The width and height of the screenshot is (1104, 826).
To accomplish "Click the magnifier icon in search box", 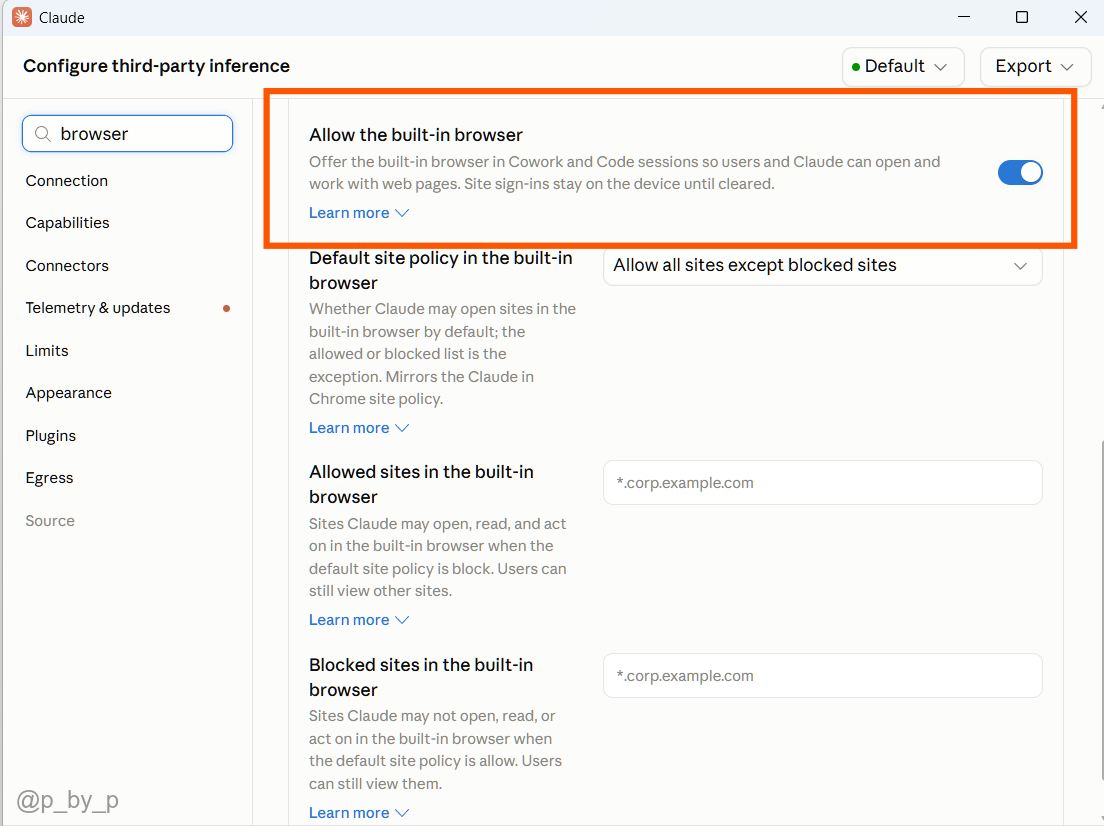I will (x=43, y=134).
